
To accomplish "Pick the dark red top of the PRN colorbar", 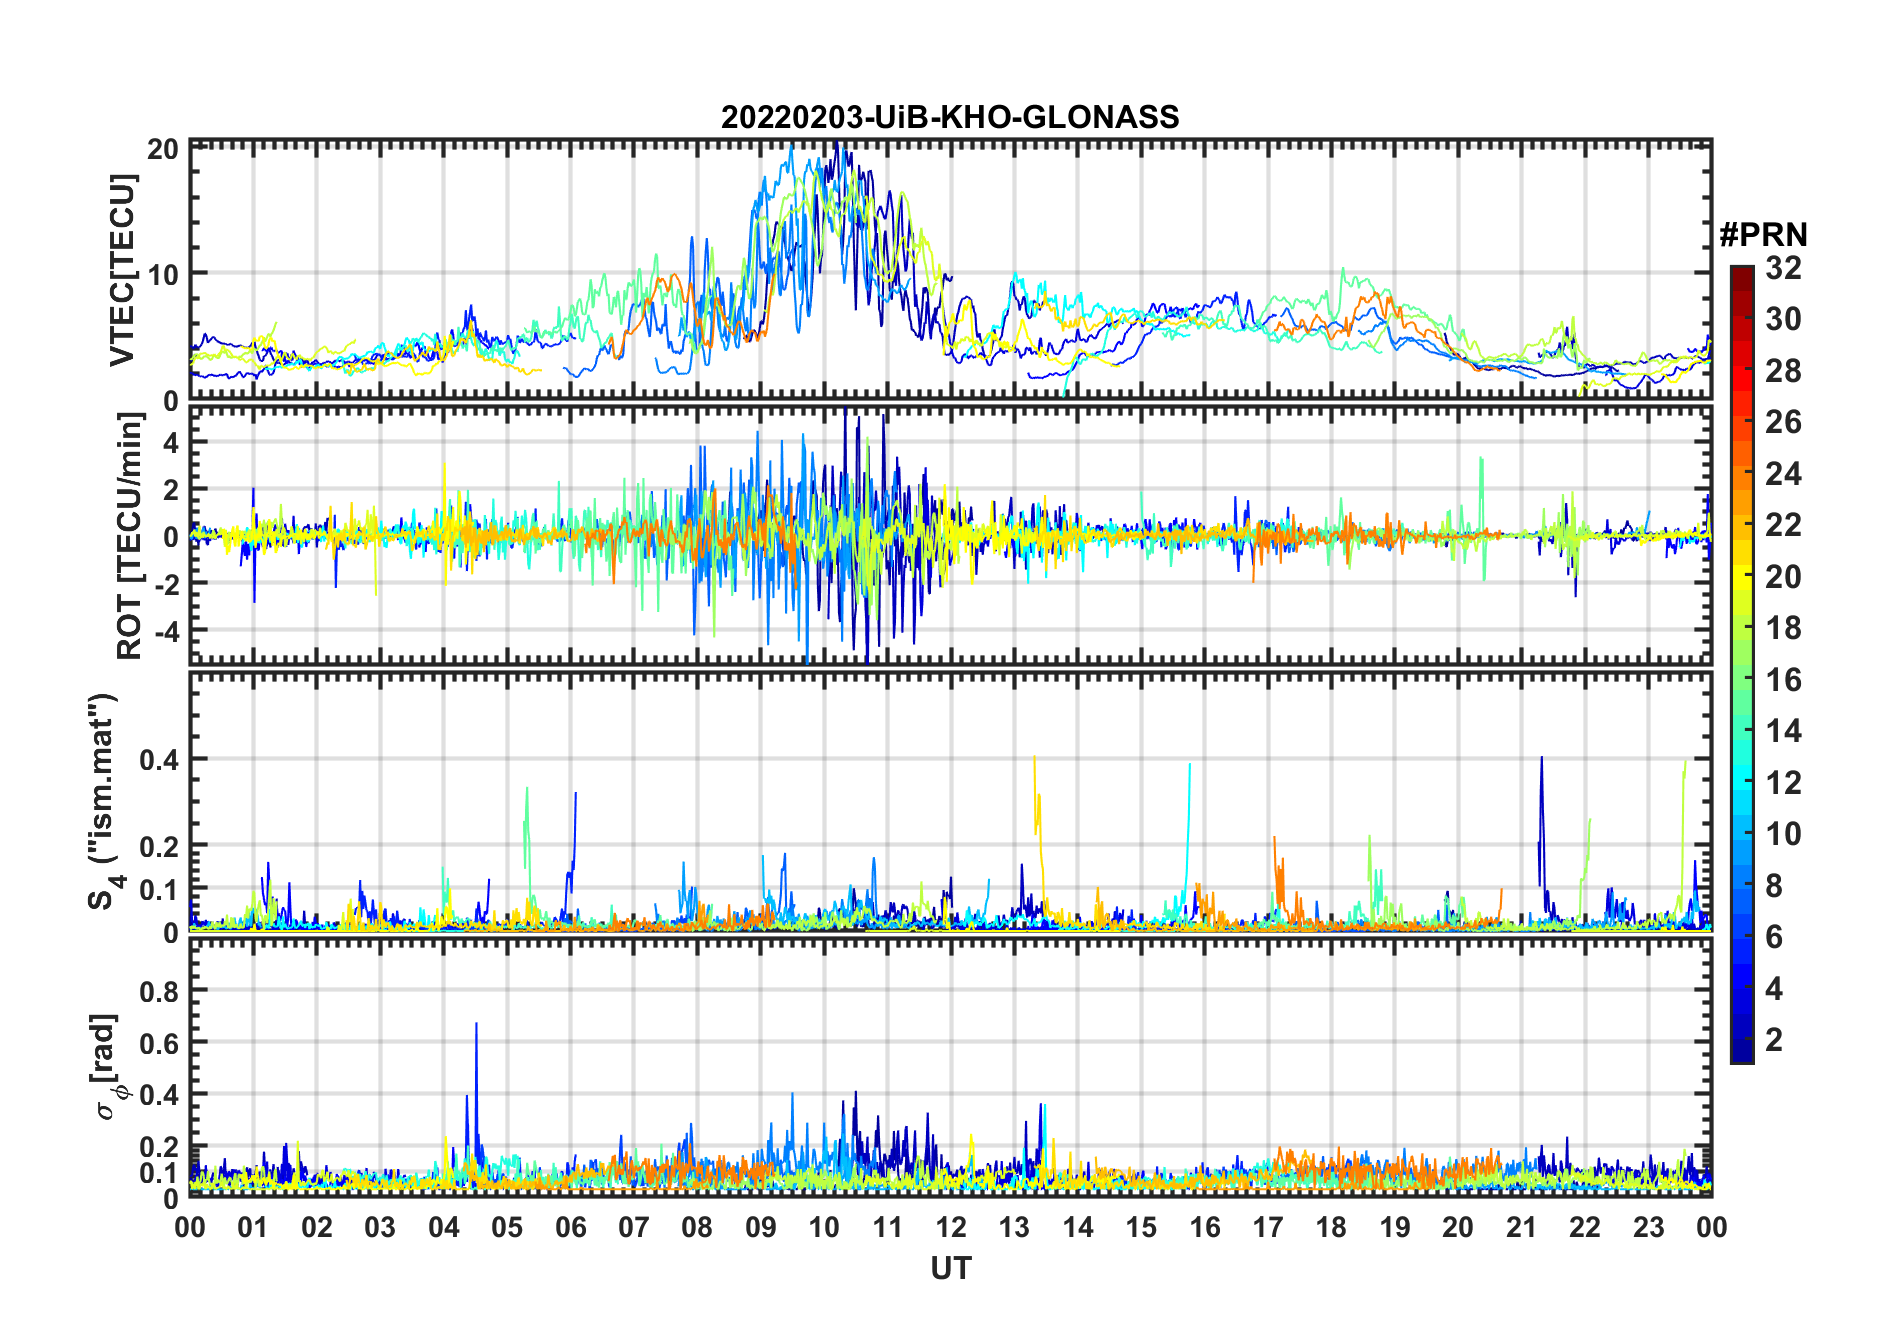I will (1742, 278).
